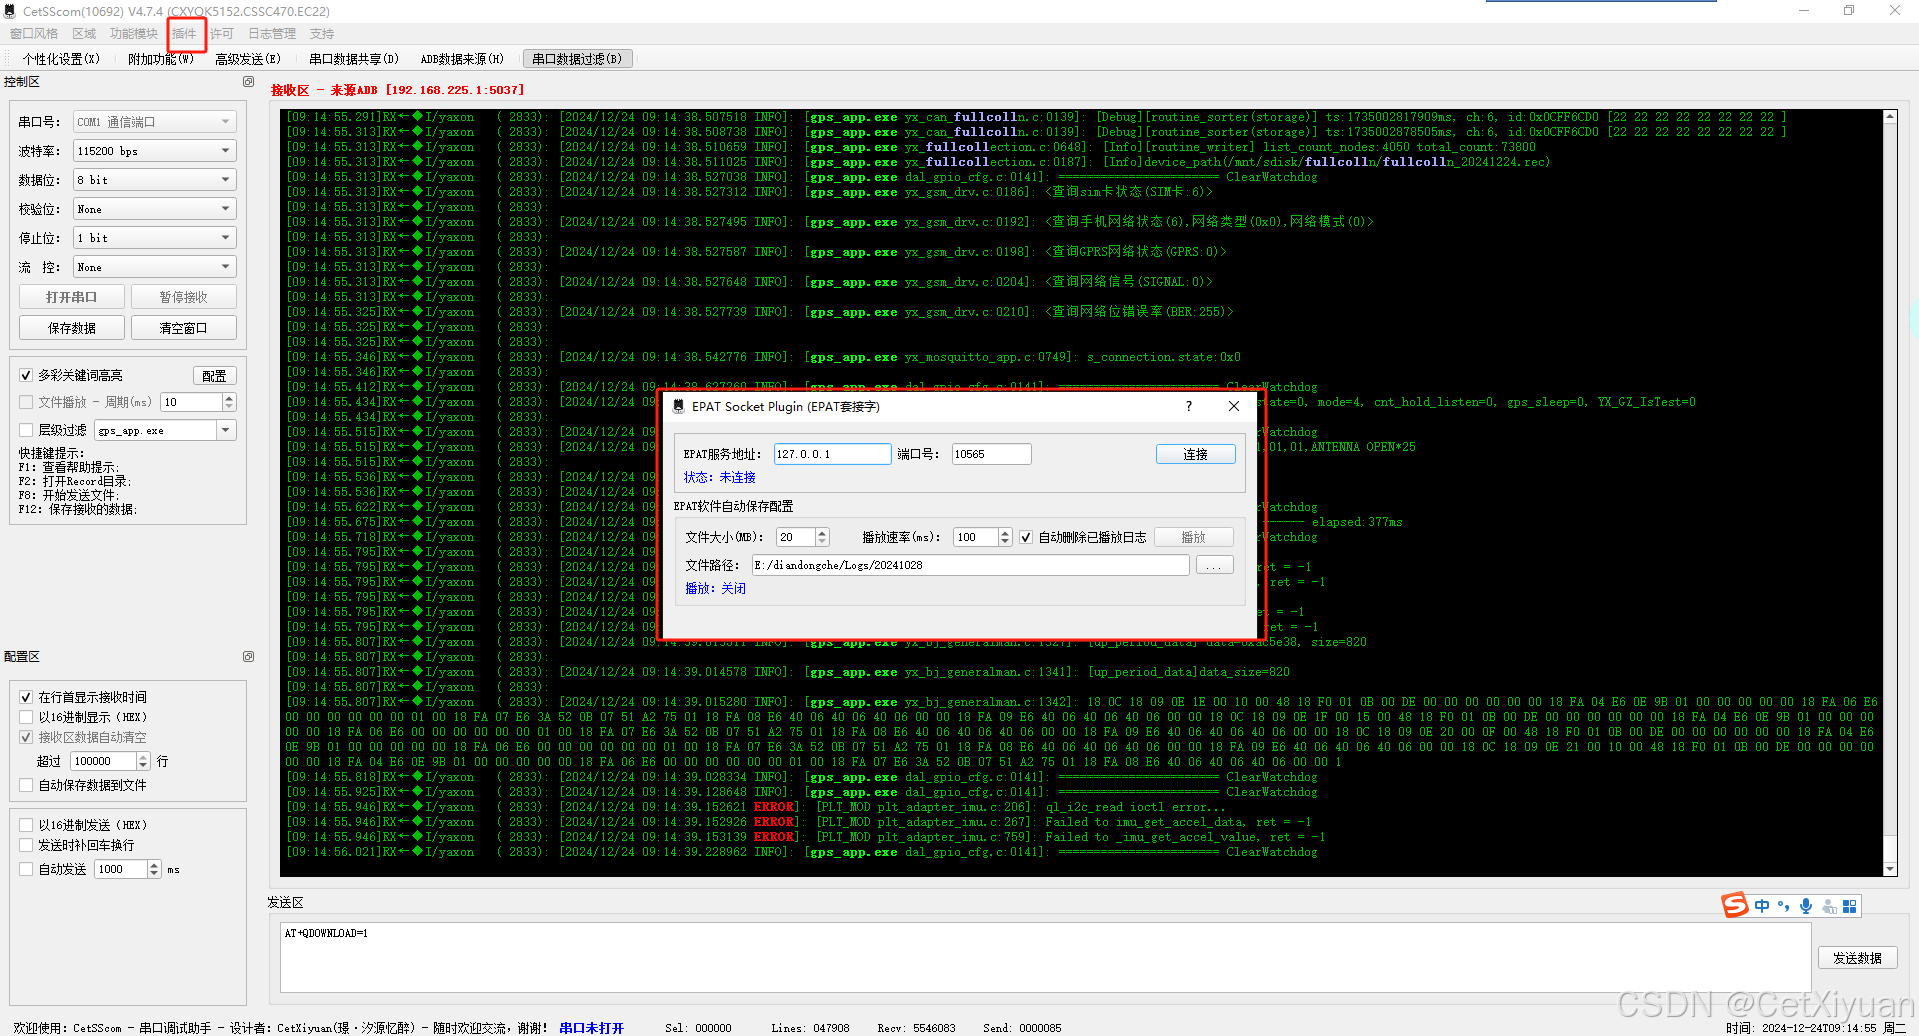Adjust the 播放速率(ms) spinner in EPAT dialog
The image size is (1919, 1036).
click(1005, 538)
